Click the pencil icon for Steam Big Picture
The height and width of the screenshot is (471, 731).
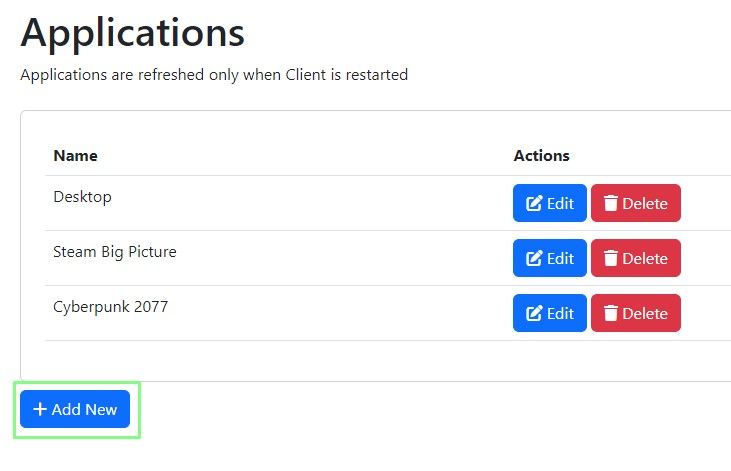click(535, 258)
